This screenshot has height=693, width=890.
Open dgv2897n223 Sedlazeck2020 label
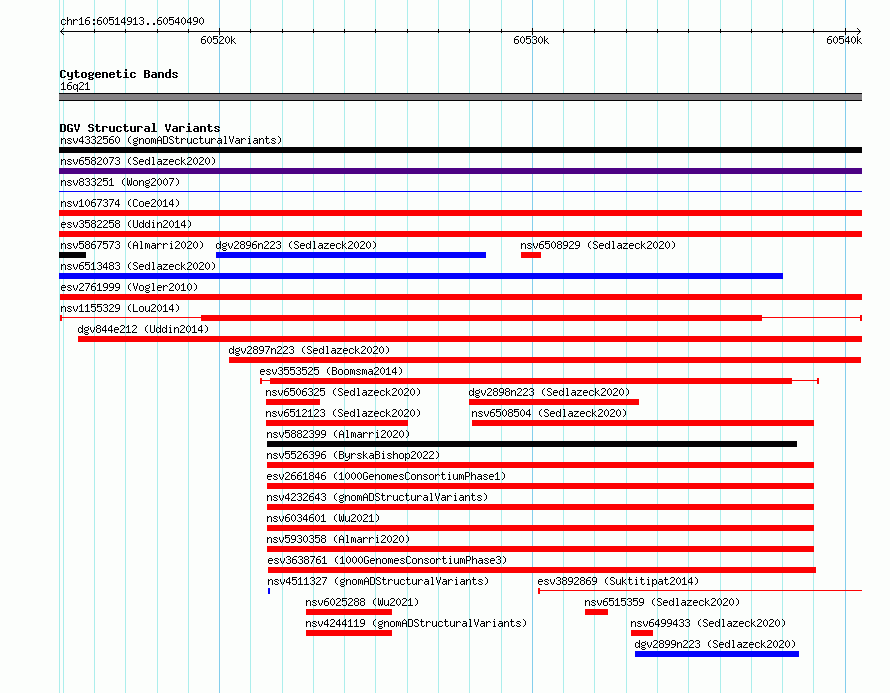pyautogui.click(x=309, y=350)
